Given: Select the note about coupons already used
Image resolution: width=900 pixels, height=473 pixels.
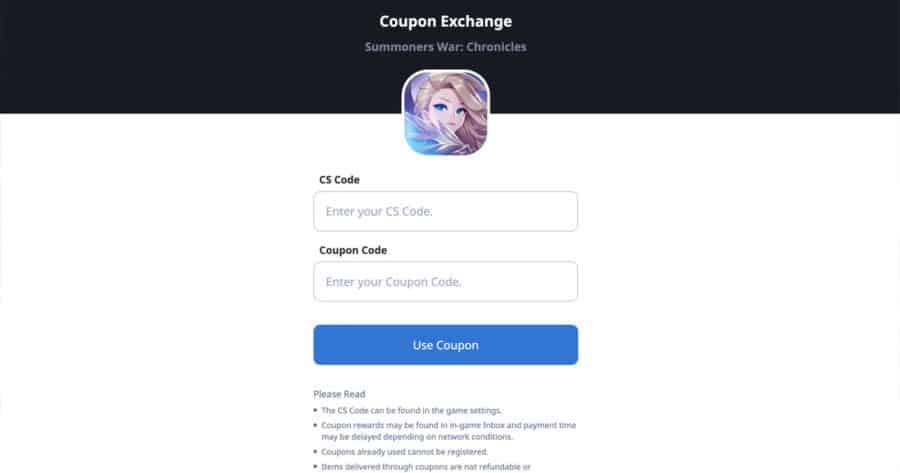Looking at the screenshot, I should (405, 452).
